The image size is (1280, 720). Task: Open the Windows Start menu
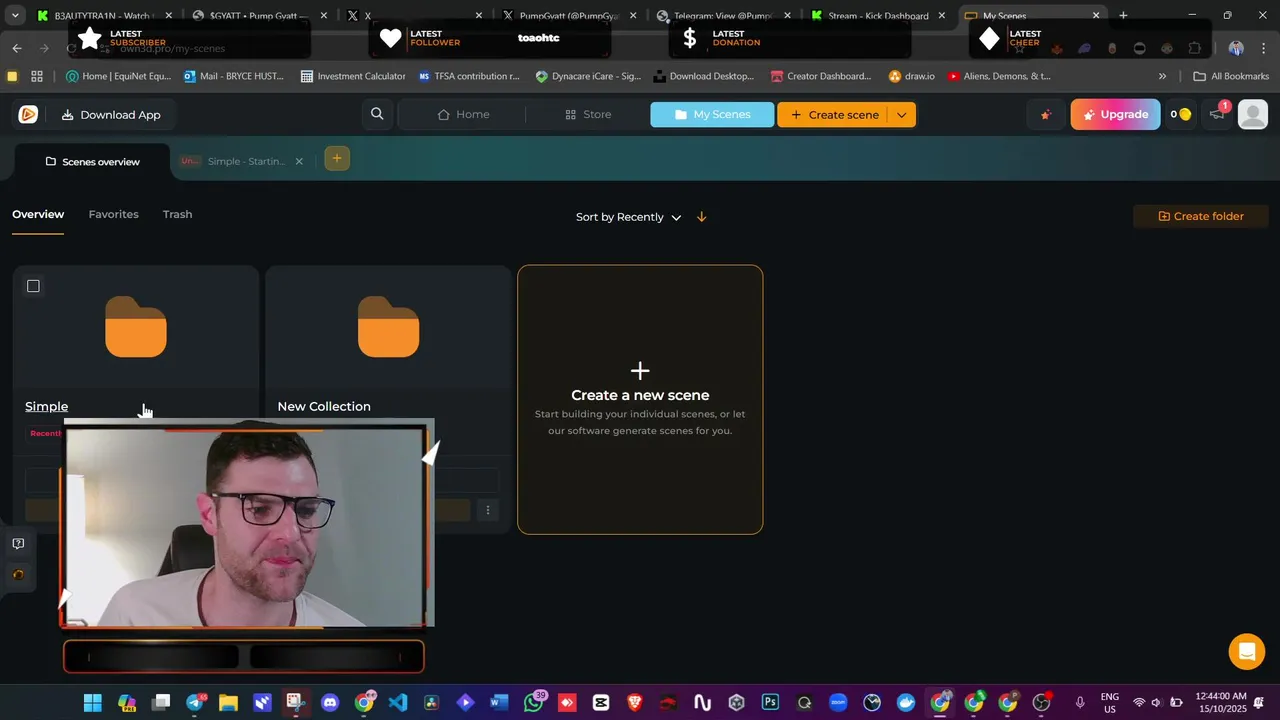(92, 703)
